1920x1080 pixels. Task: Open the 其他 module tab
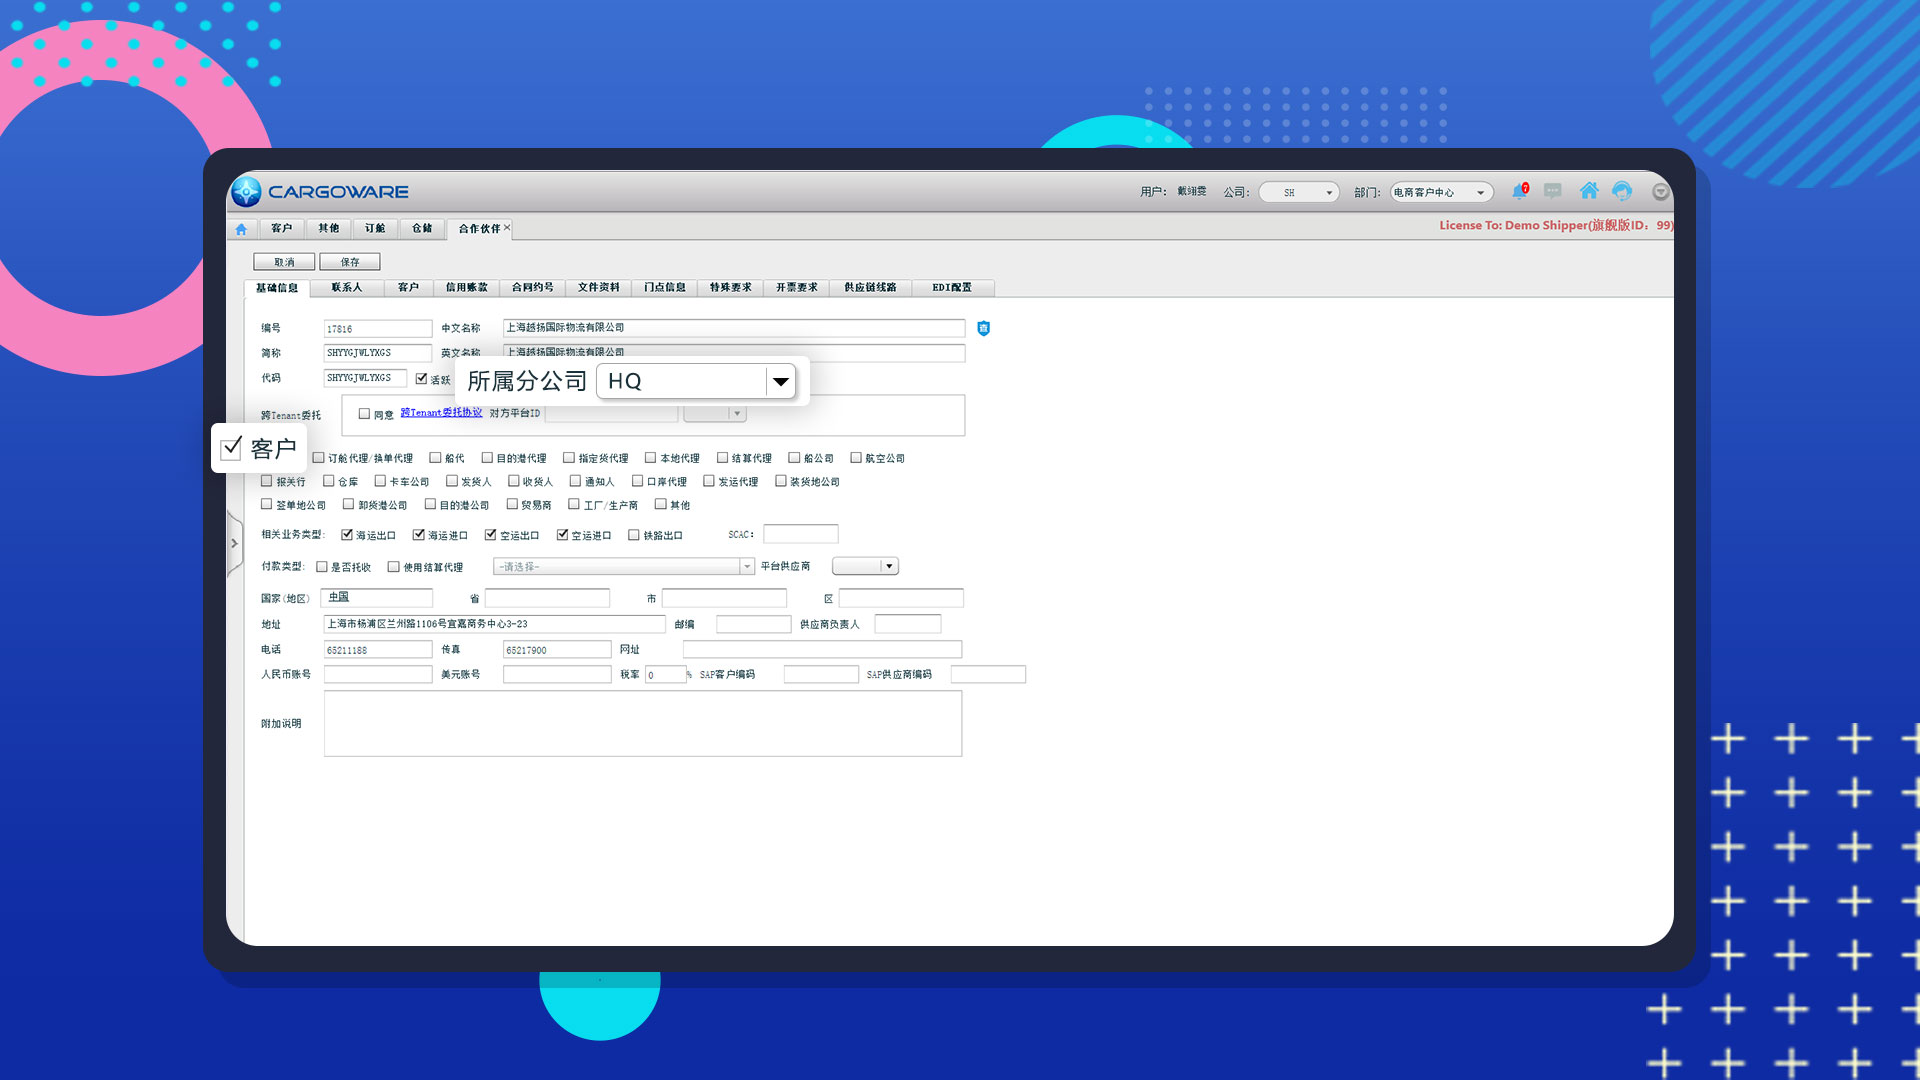click(329, 229)
